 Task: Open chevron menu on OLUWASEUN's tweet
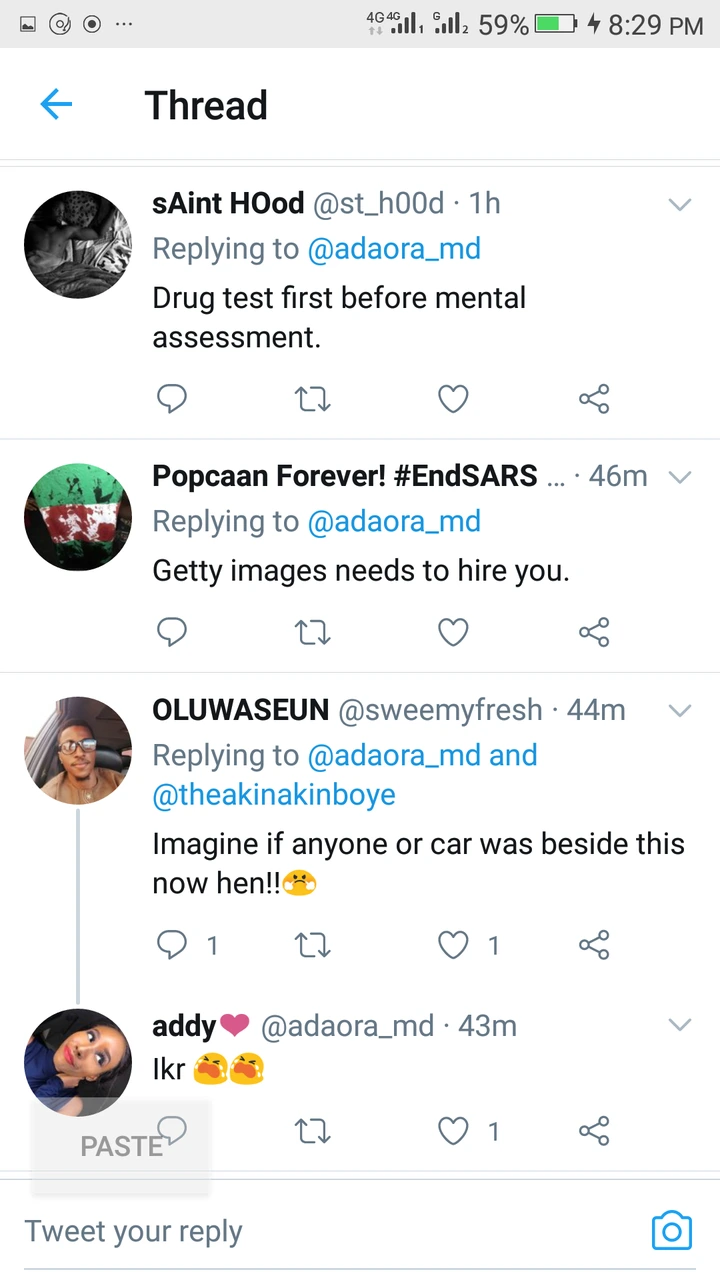click(x=680, y=711)
